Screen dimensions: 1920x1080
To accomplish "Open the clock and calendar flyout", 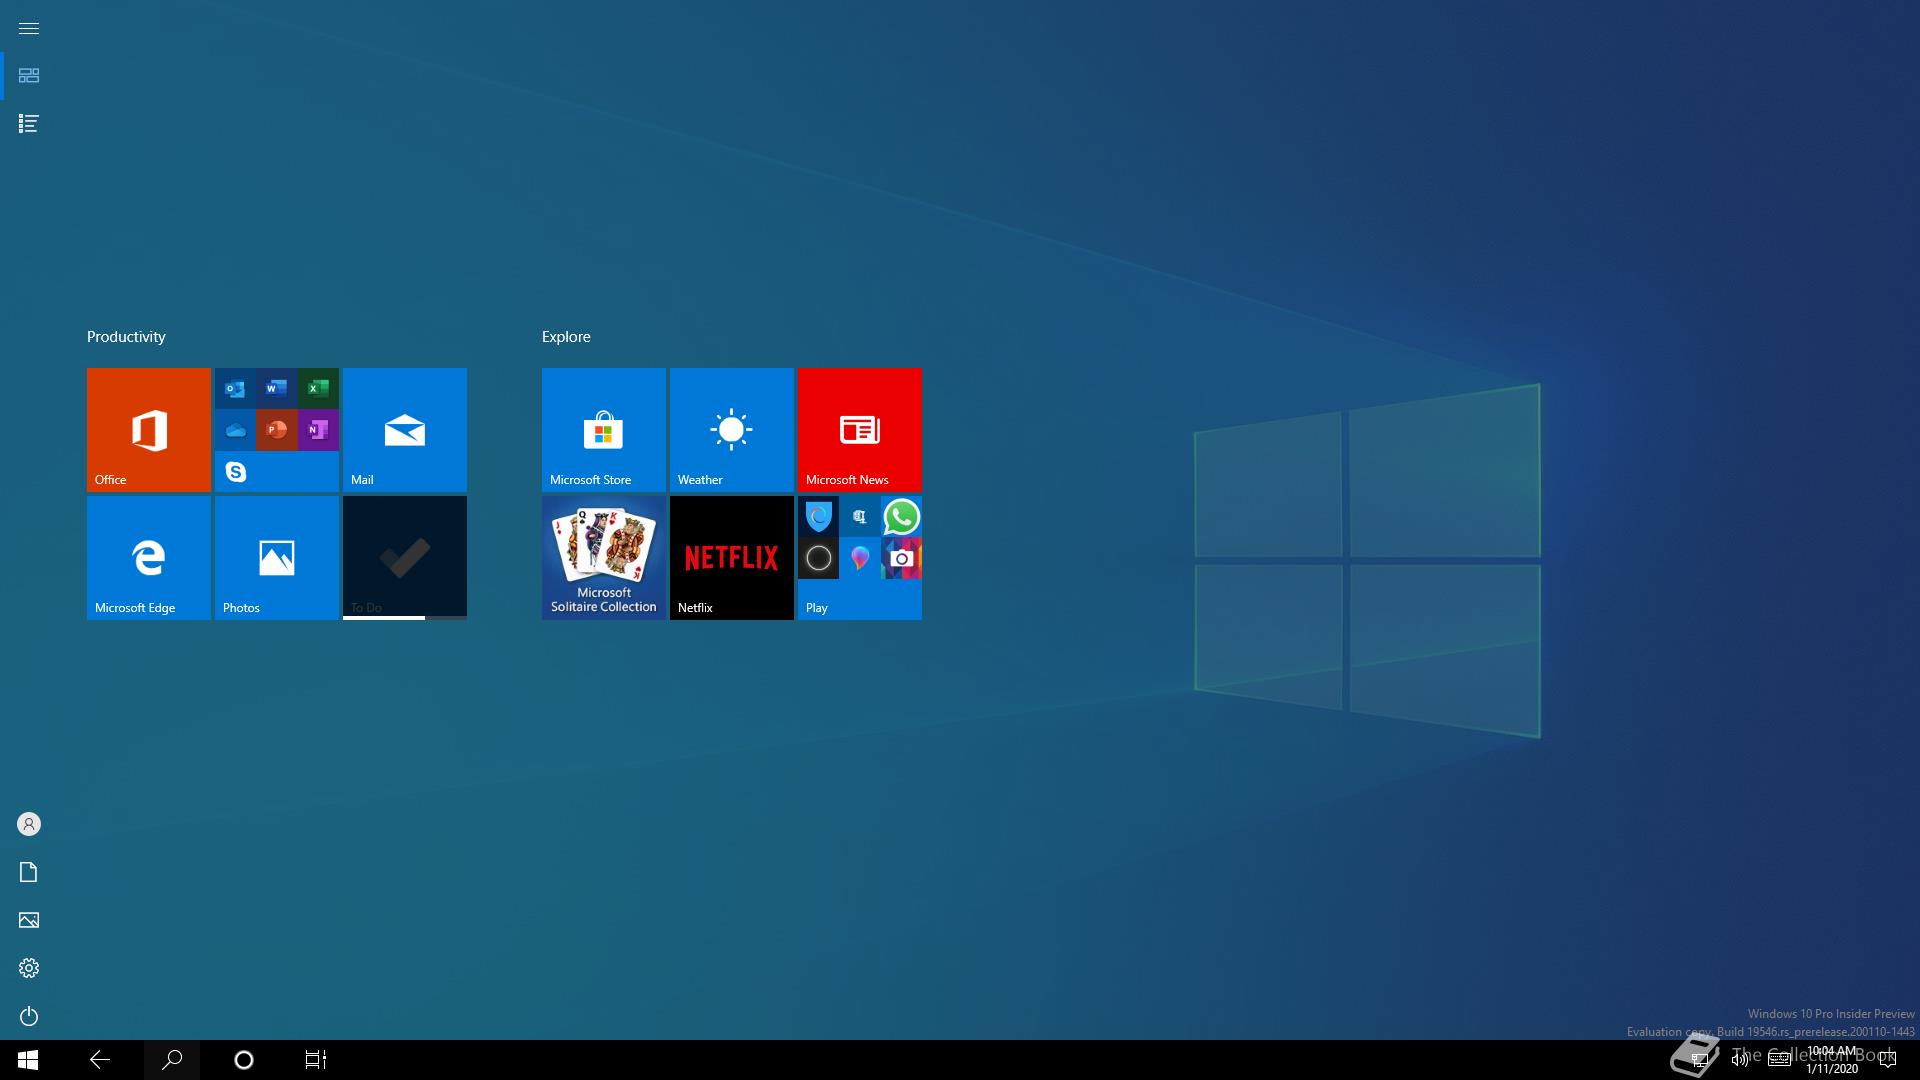I will (1832, 1060).
